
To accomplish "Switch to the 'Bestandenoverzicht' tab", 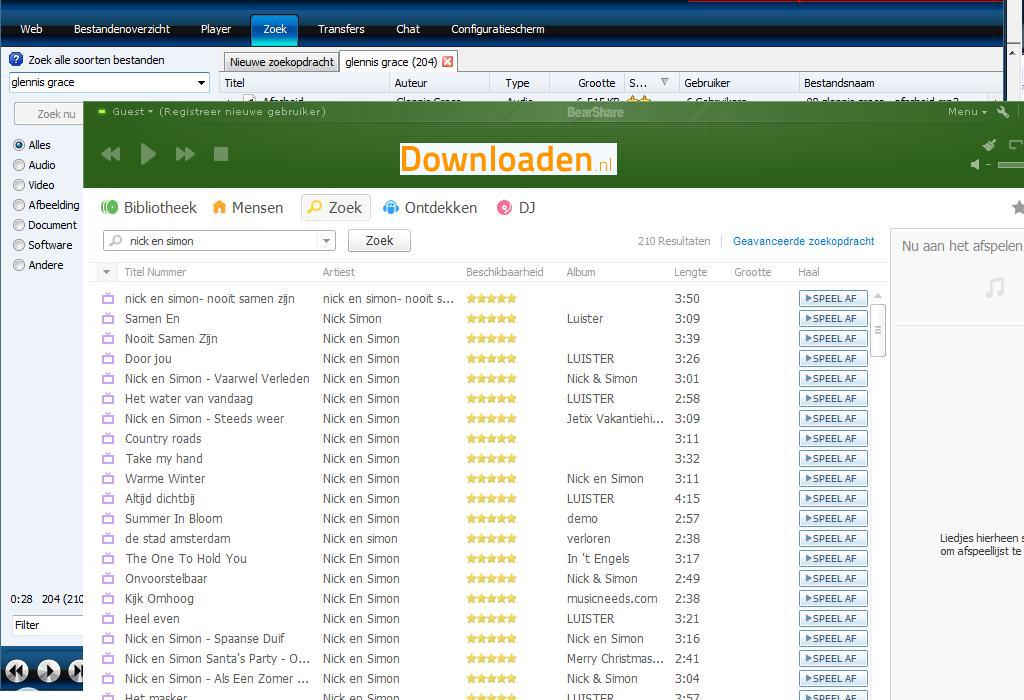I will 121,29.
